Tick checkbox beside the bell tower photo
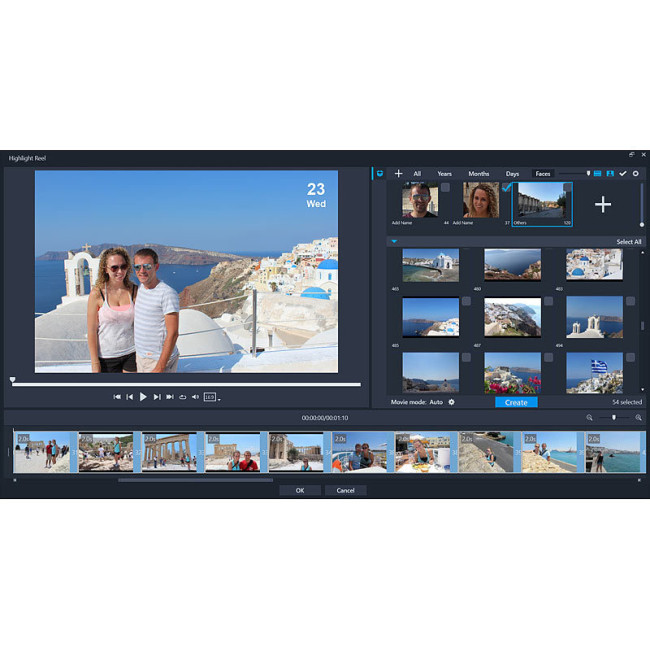The height and width of the screenshot is (650, 650). click(630, 301)
